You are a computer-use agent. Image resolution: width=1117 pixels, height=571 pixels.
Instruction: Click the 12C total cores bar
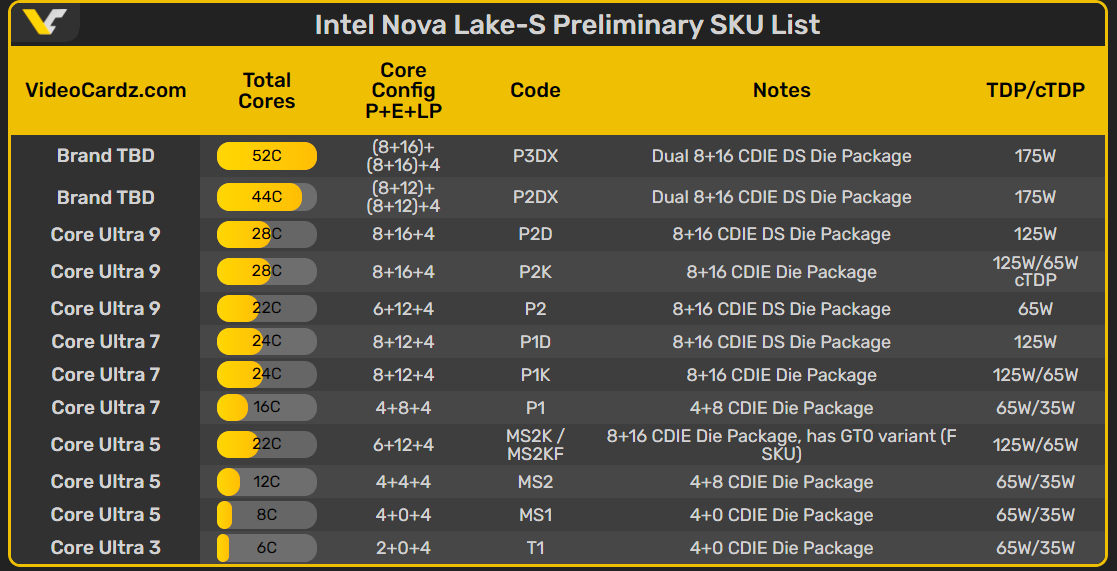[266, 482]
